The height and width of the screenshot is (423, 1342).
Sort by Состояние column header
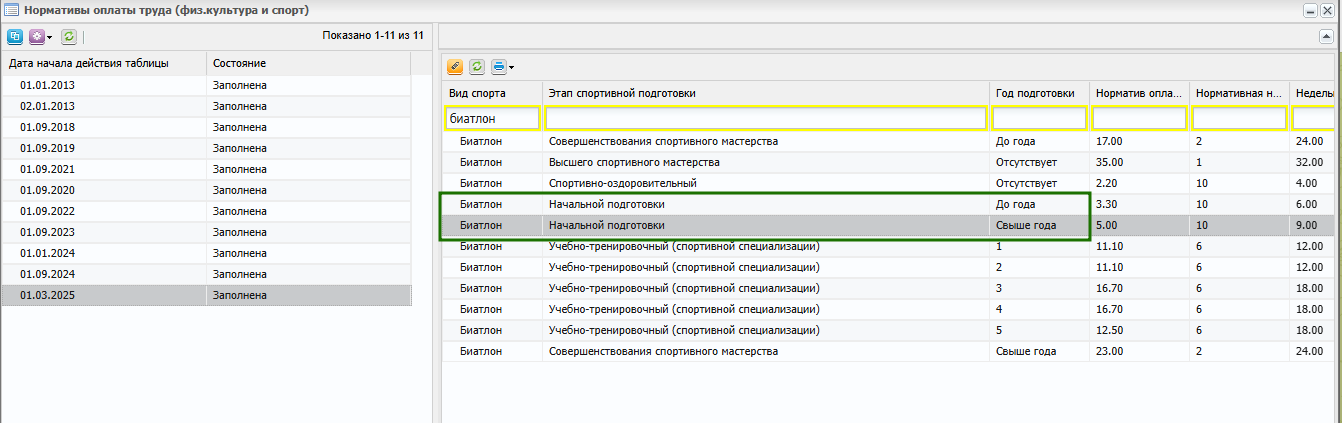coord(309,63)
